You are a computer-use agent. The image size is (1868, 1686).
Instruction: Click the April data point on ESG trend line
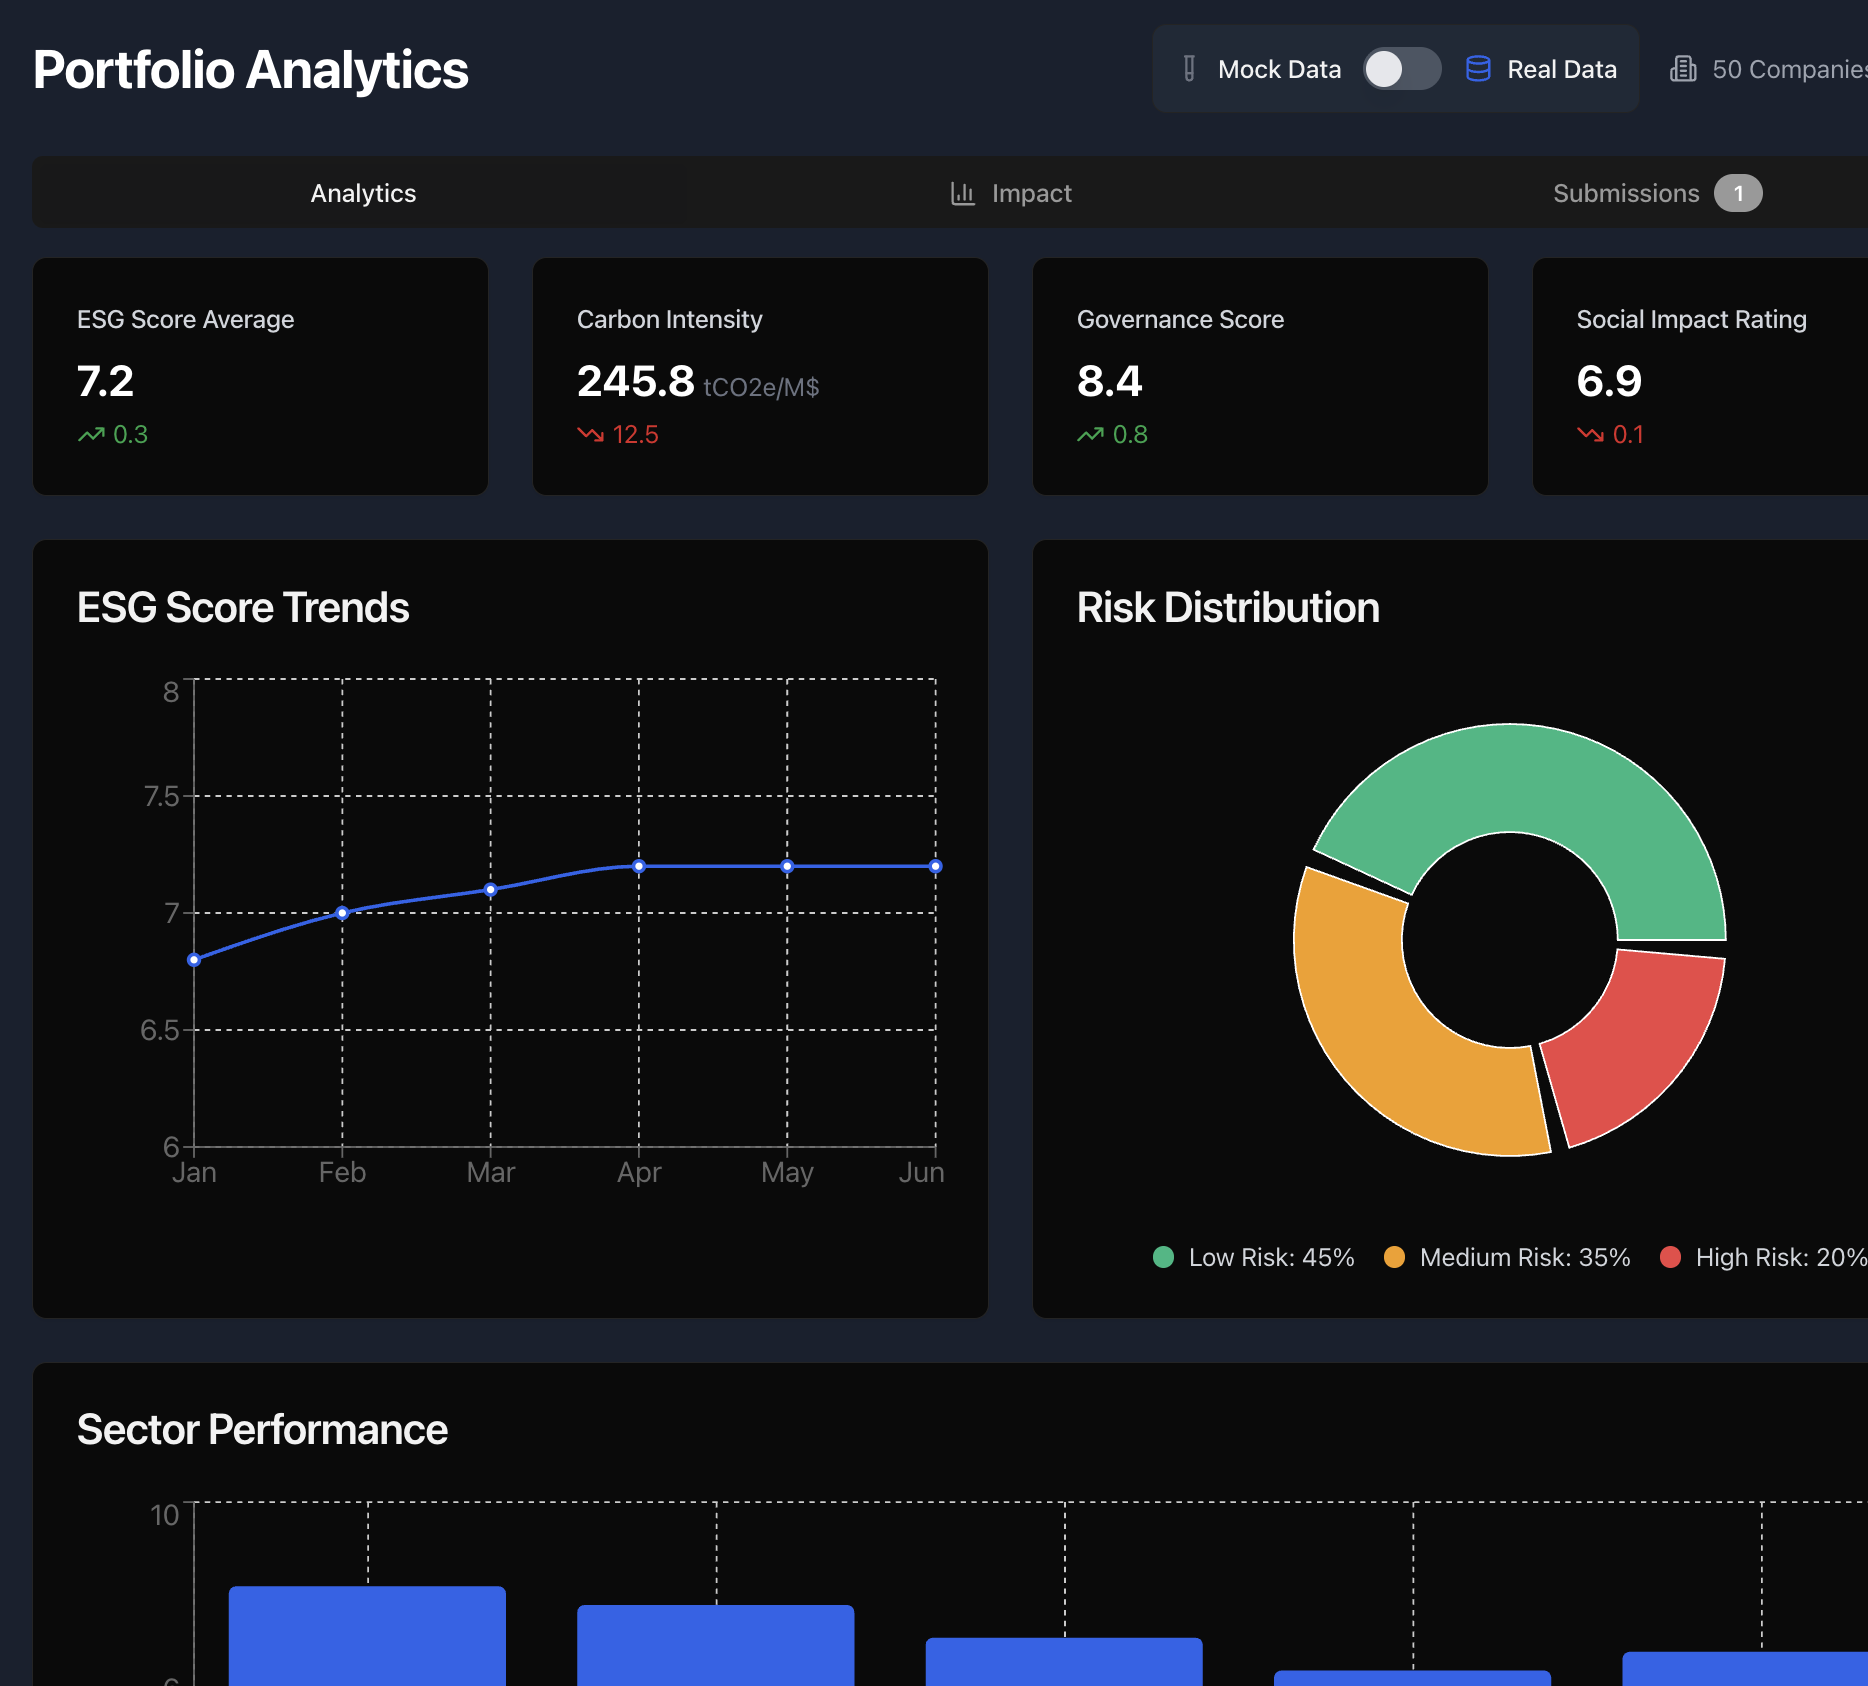pyautogui.click(x=639, y=866)
